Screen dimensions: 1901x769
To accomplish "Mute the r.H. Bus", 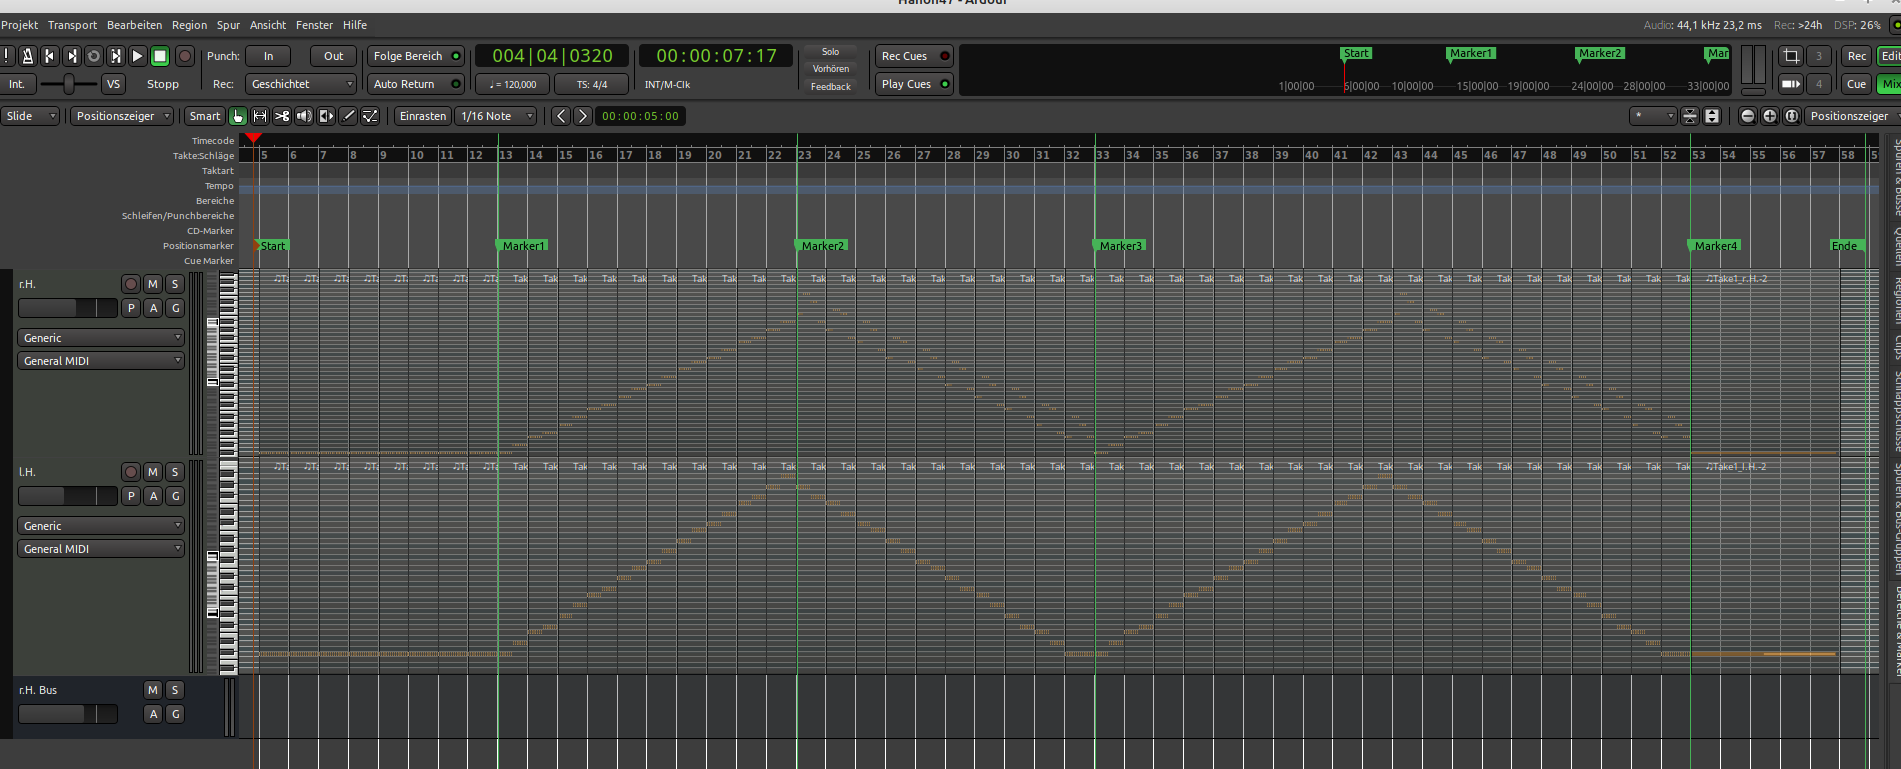I will point(153,690).
